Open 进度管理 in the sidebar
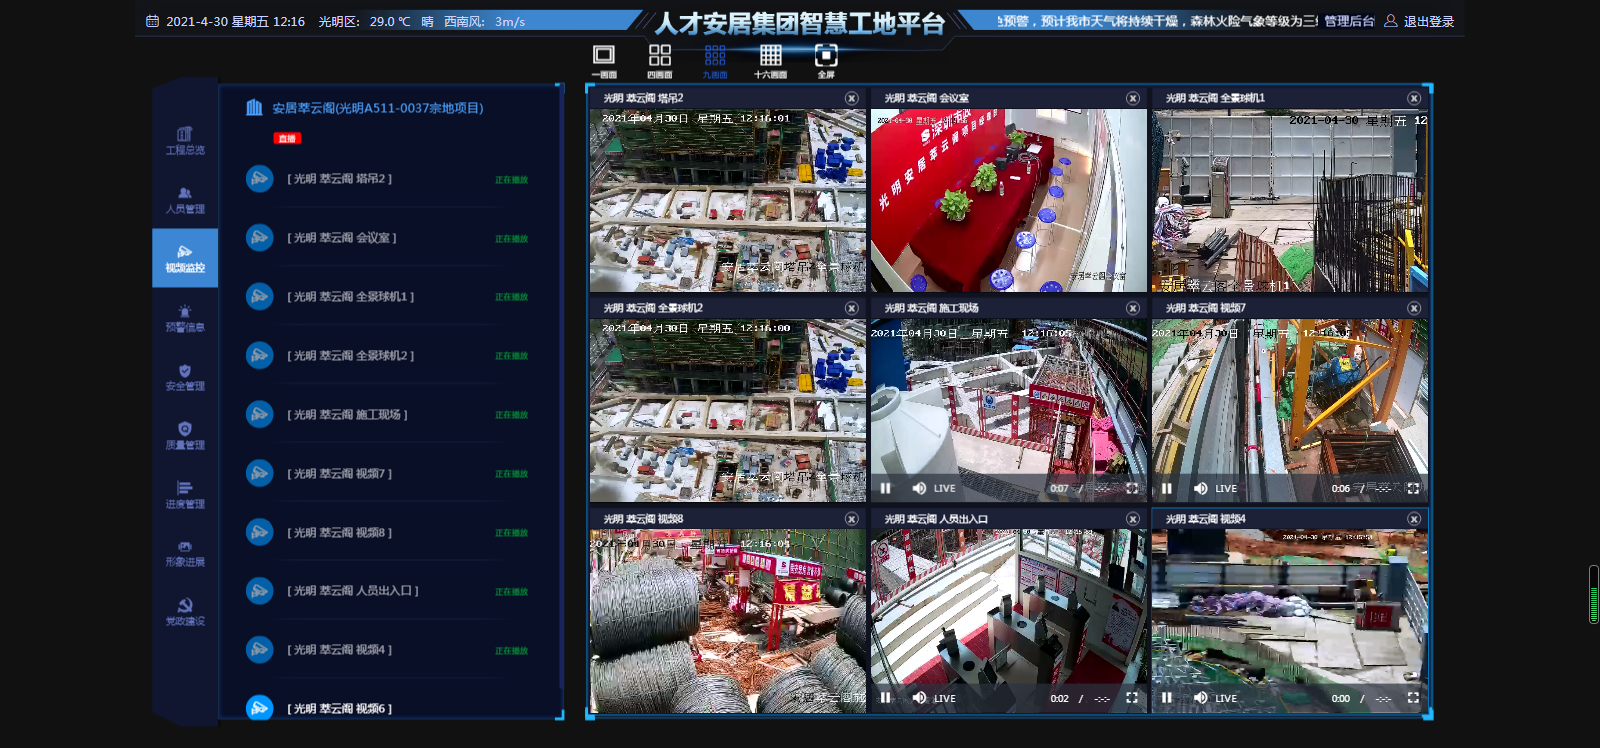1600x748 pixels. [185, 495]
